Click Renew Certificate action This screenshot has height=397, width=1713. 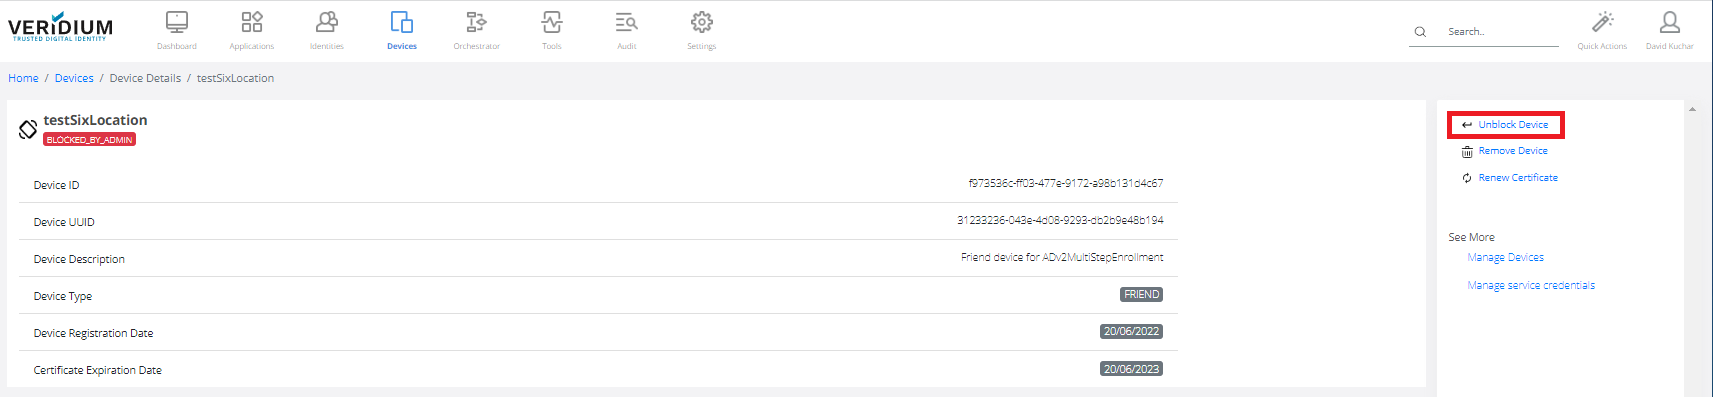click(1517, 178)
